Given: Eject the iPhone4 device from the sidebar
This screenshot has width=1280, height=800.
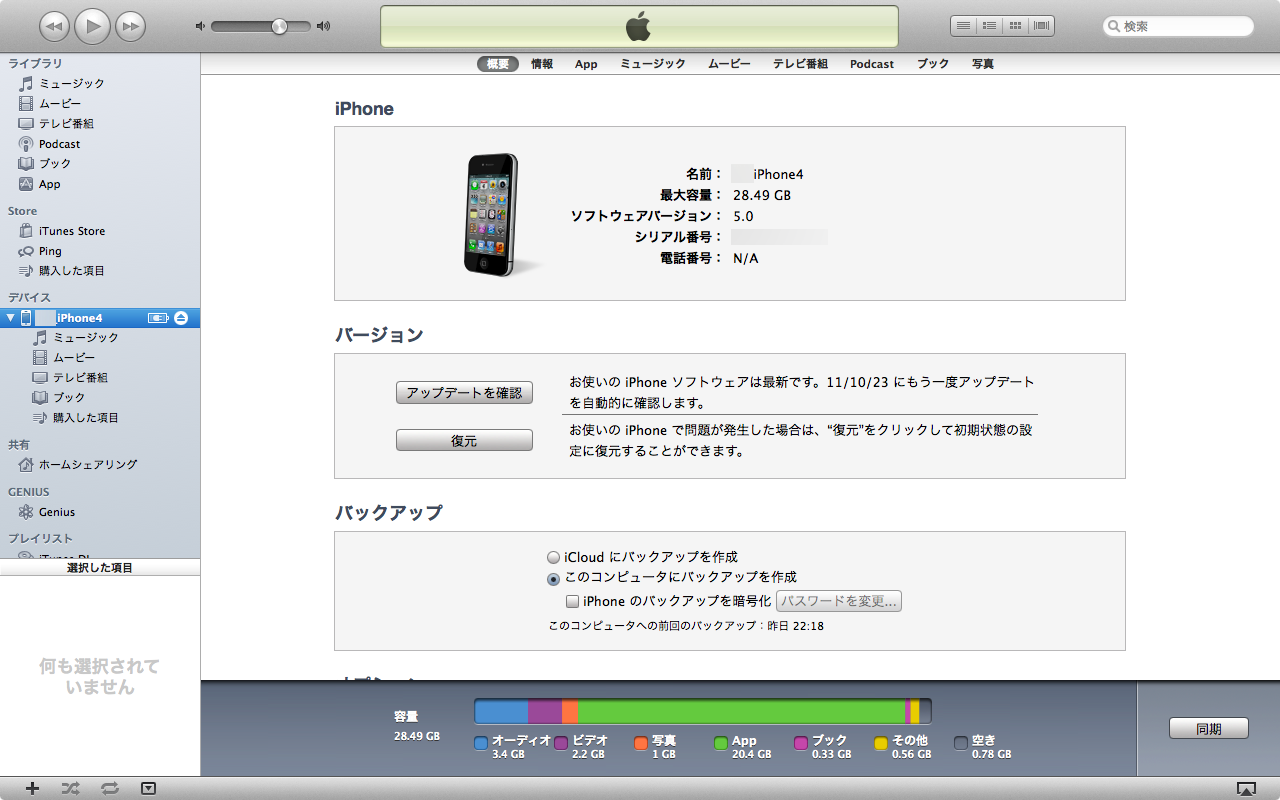Looking at the screenshot, I should (x=181, y=318).
